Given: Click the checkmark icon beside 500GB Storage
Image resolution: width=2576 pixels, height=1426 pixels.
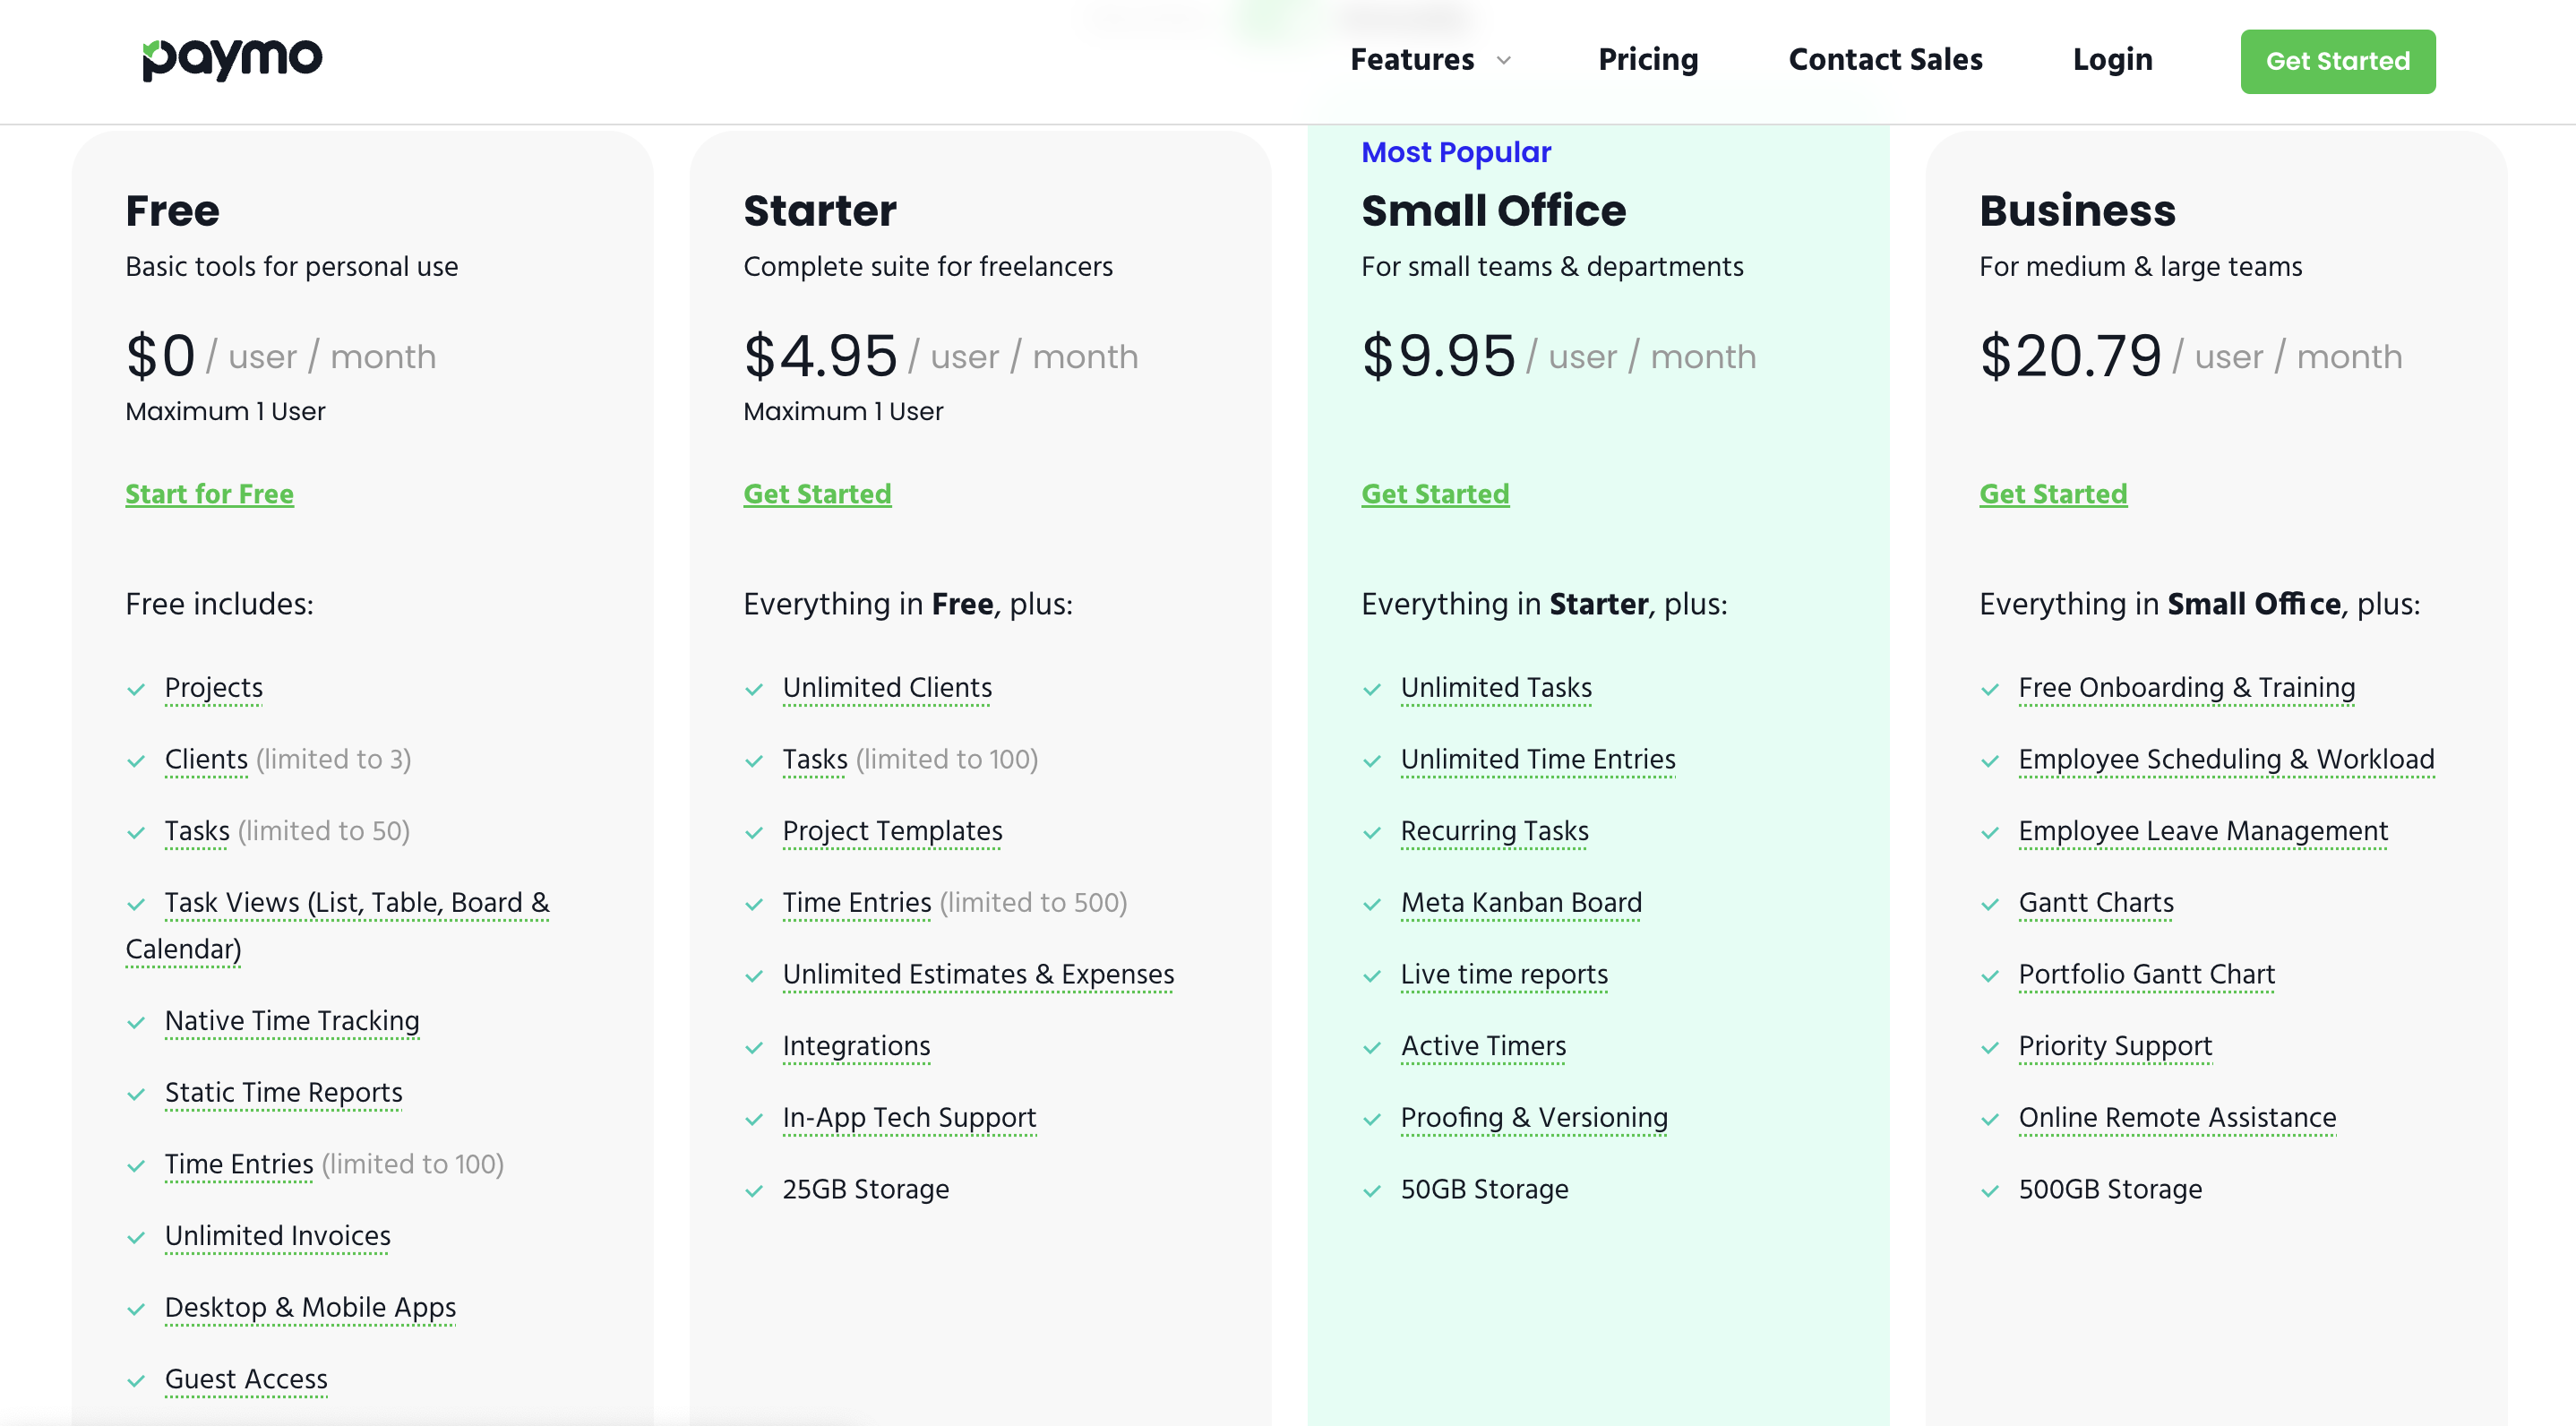Looking at the screenshot, I should (x=1990, y=1191).
